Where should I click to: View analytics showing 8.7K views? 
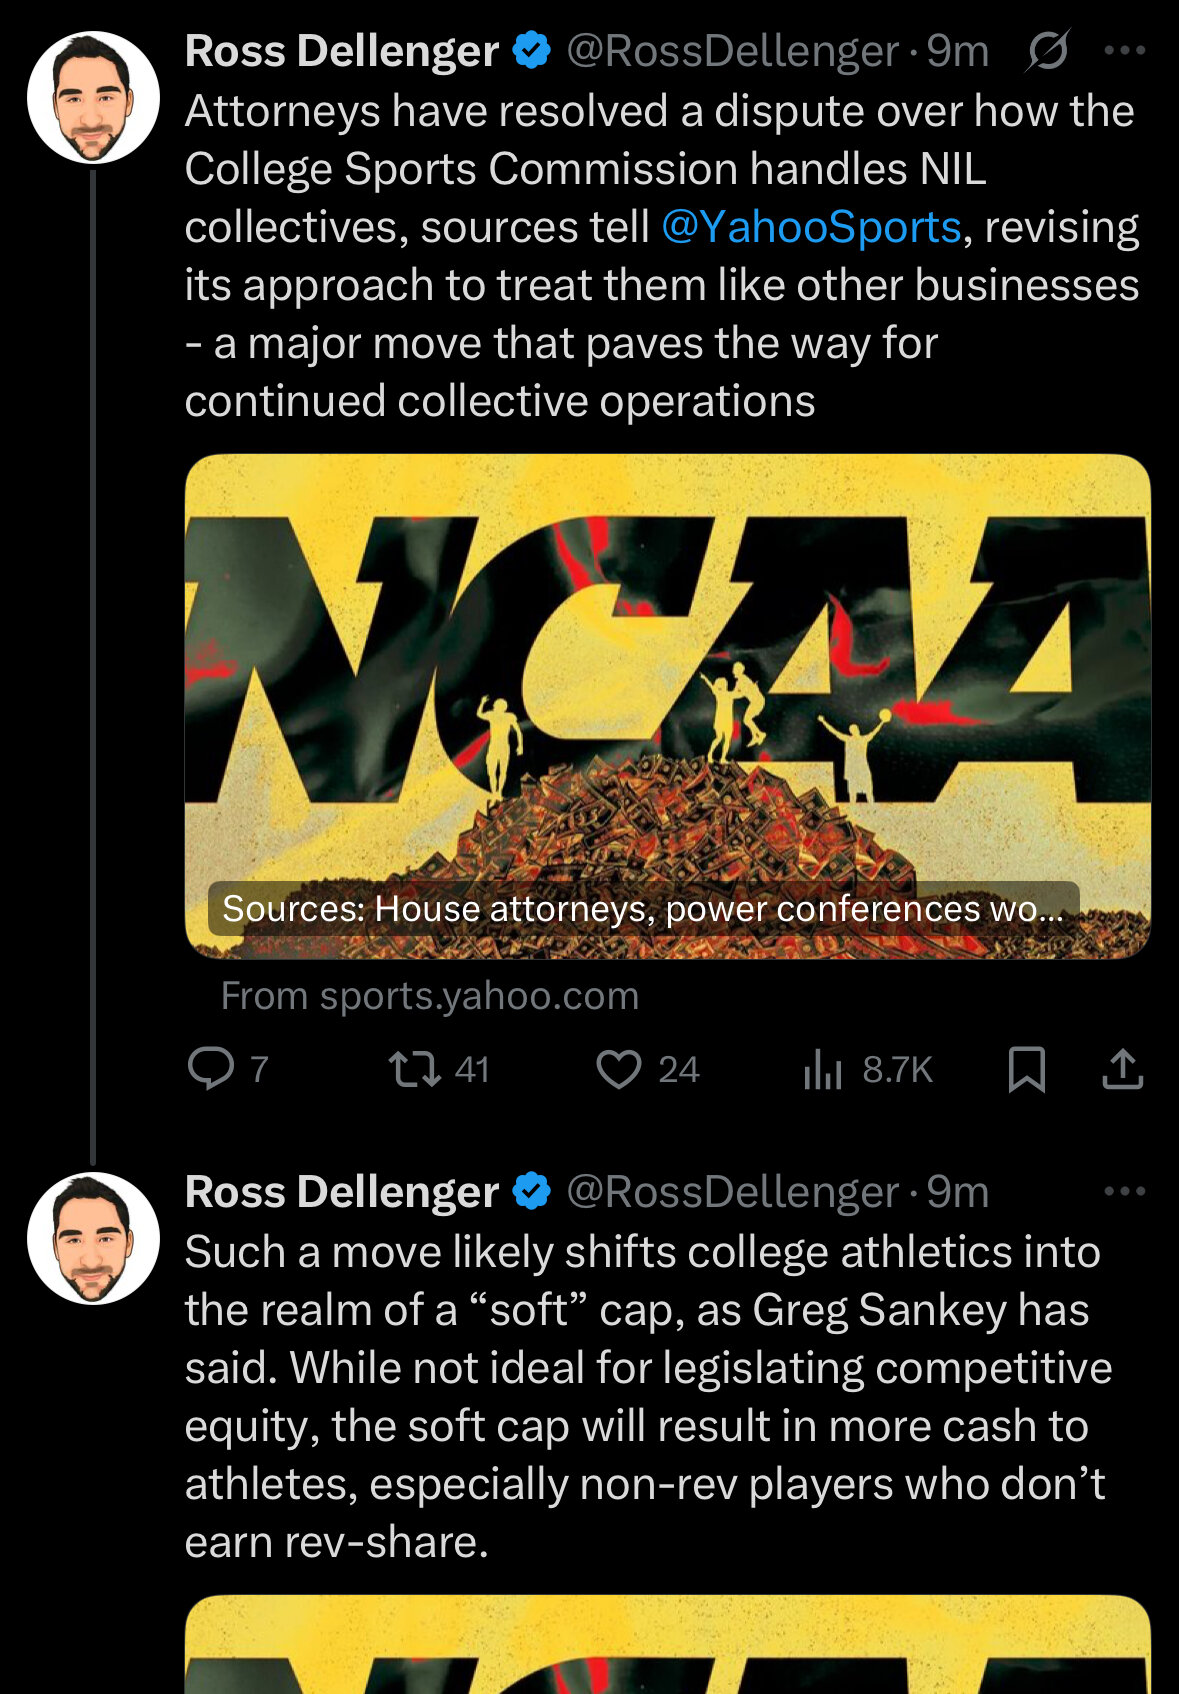tap(867, 1069)
